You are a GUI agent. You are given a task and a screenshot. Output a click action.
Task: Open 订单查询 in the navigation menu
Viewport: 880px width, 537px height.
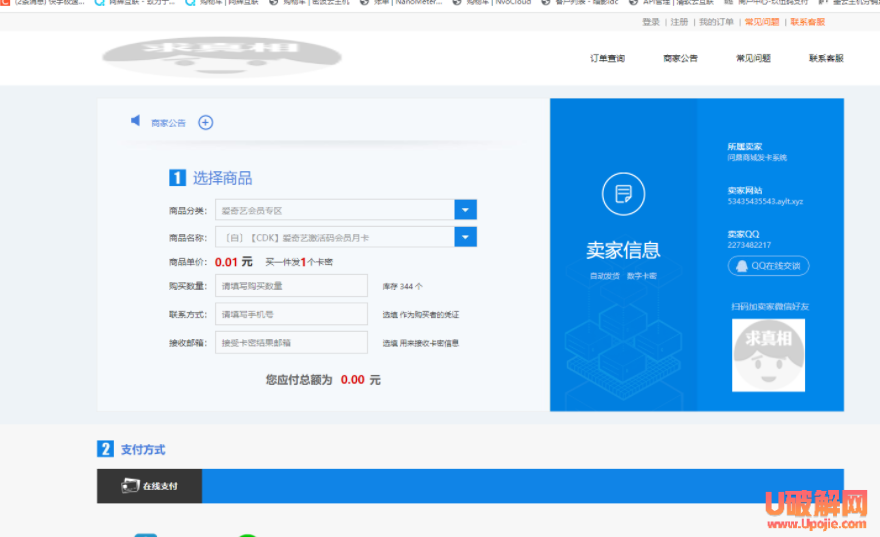(x=607, y=58)
